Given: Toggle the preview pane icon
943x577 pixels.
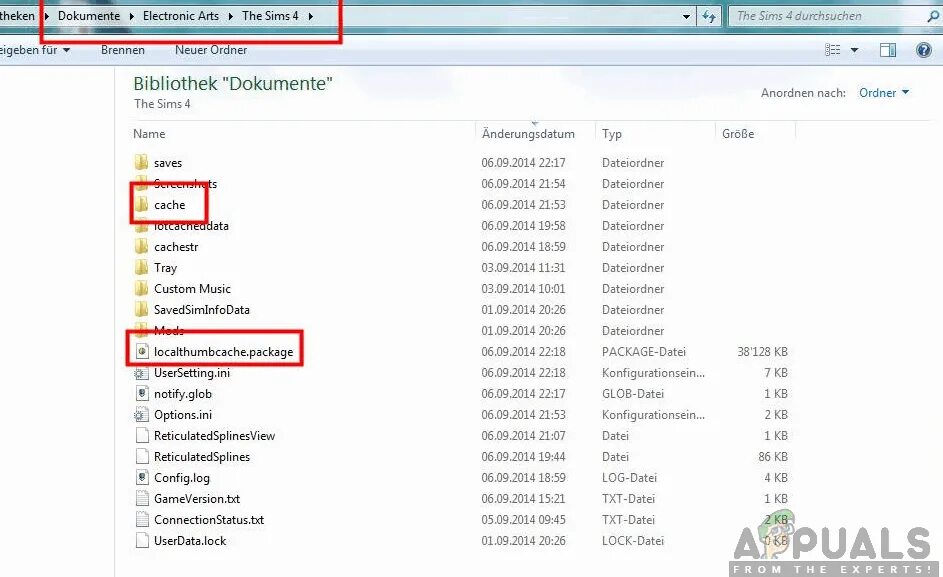Looking at the screenshot, I should (888, 50).
